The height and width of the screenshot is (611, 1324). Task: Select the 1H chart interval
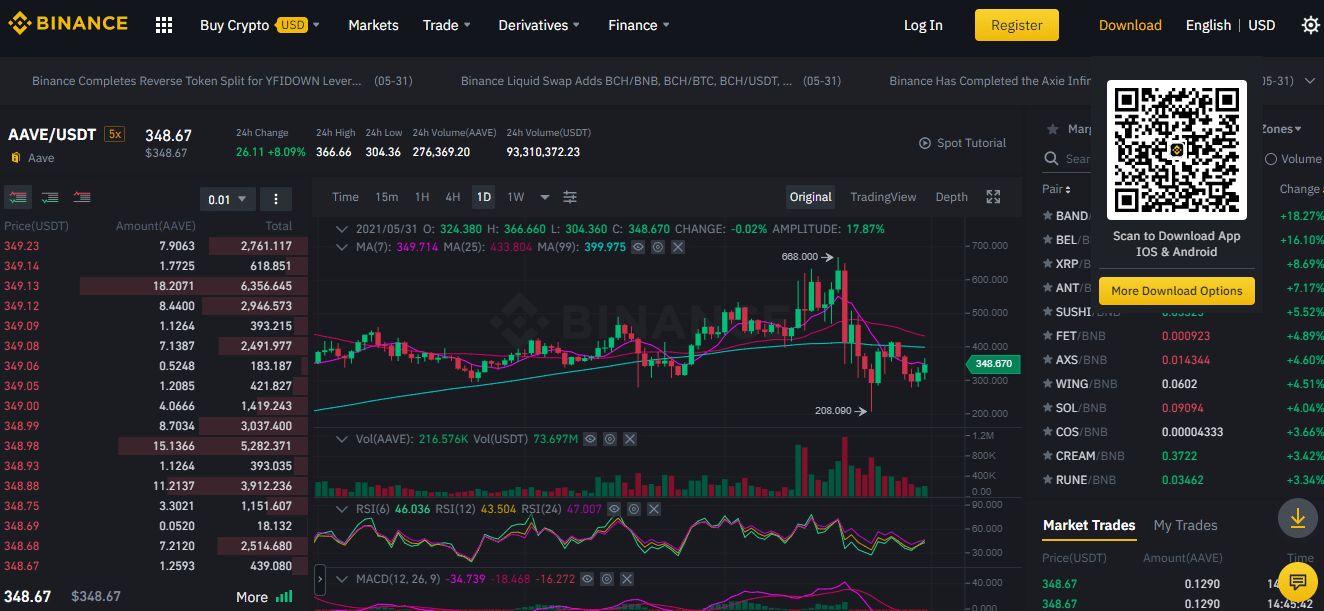pos(422,197)
